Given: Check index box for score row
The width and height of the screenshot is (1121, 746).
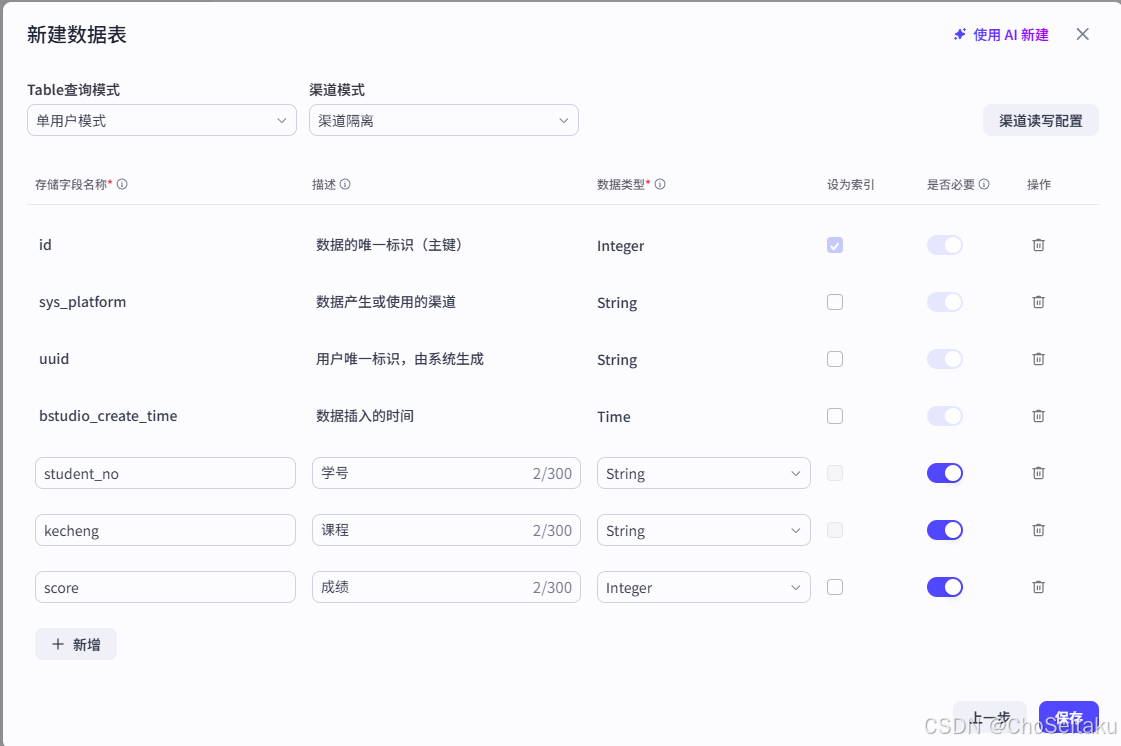Looking at the screenshot, I should click(835, 587).
